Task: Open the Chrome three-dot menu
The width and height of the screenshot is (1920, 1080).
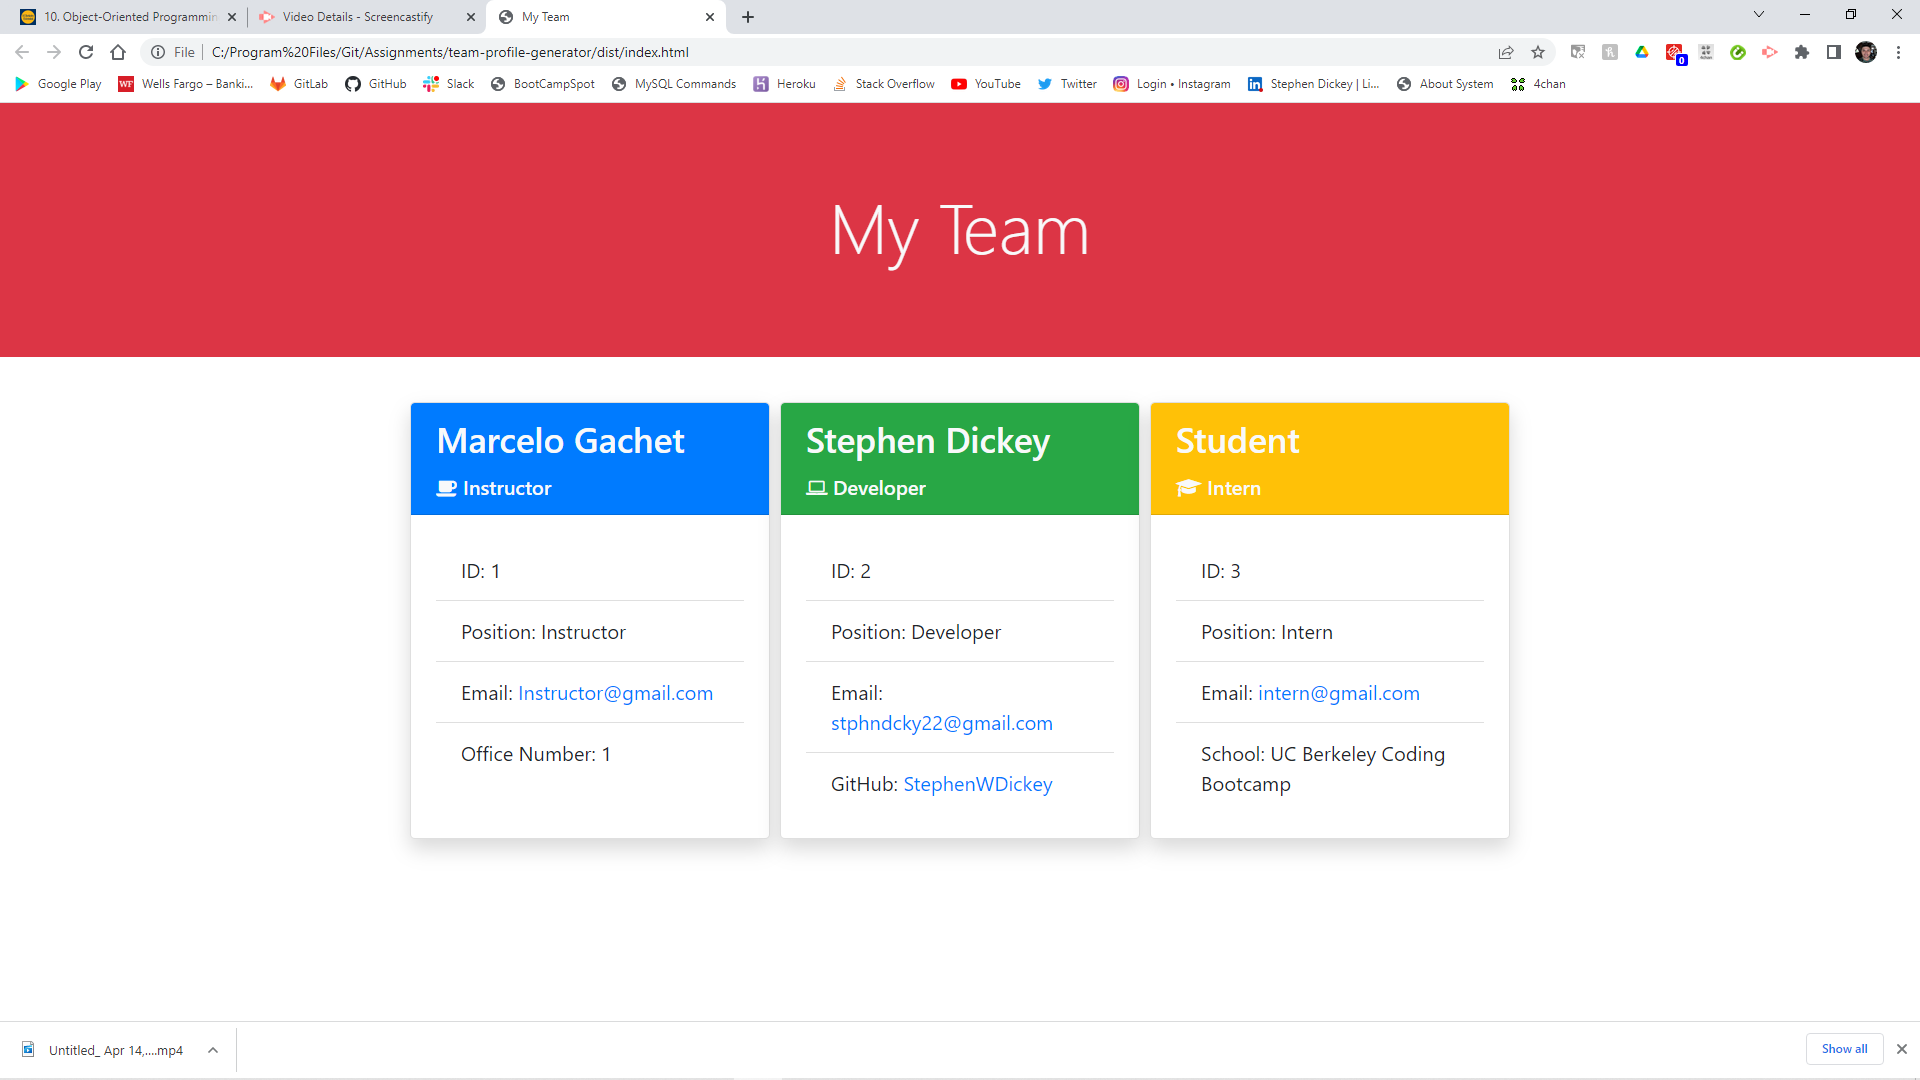Action: 1898,52
